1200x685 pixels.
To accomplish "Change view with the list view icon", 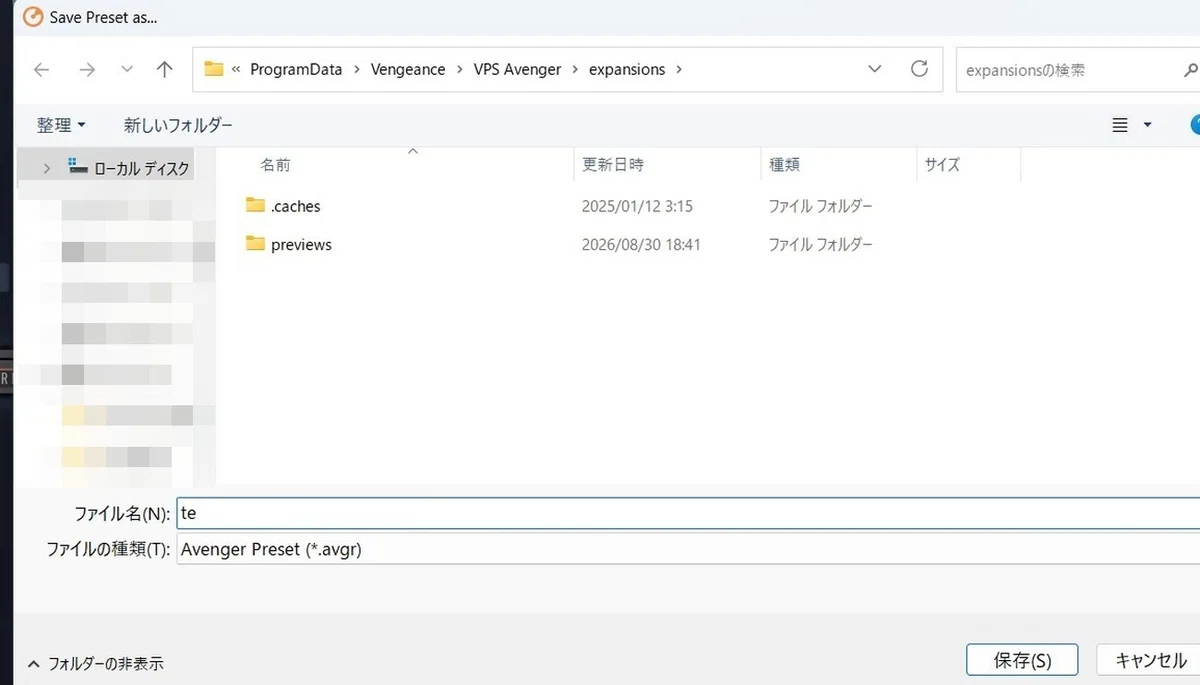I will click(x=1120, y=125).
